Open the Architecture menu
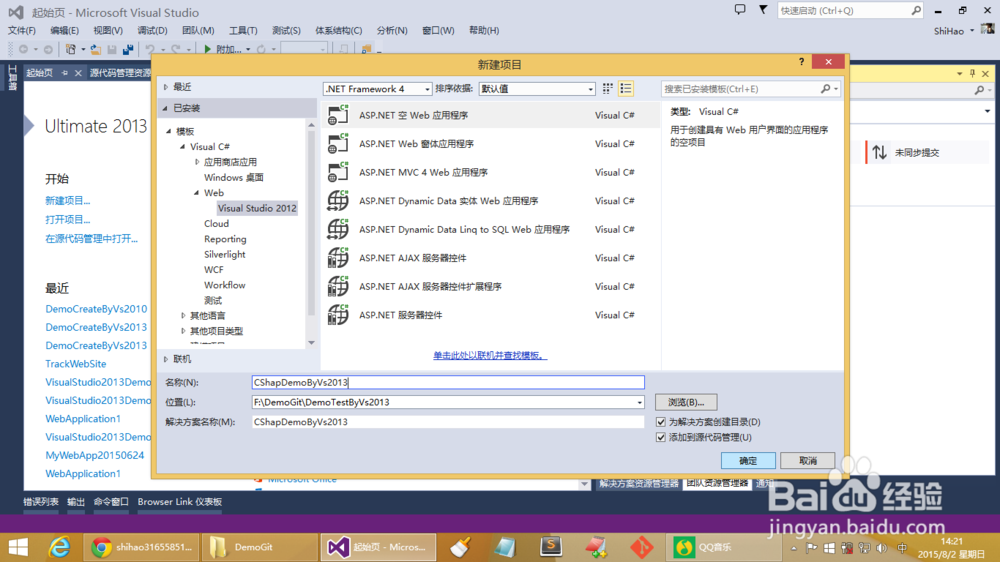This screenshot has height=562, width=1000. pos(339,30)
